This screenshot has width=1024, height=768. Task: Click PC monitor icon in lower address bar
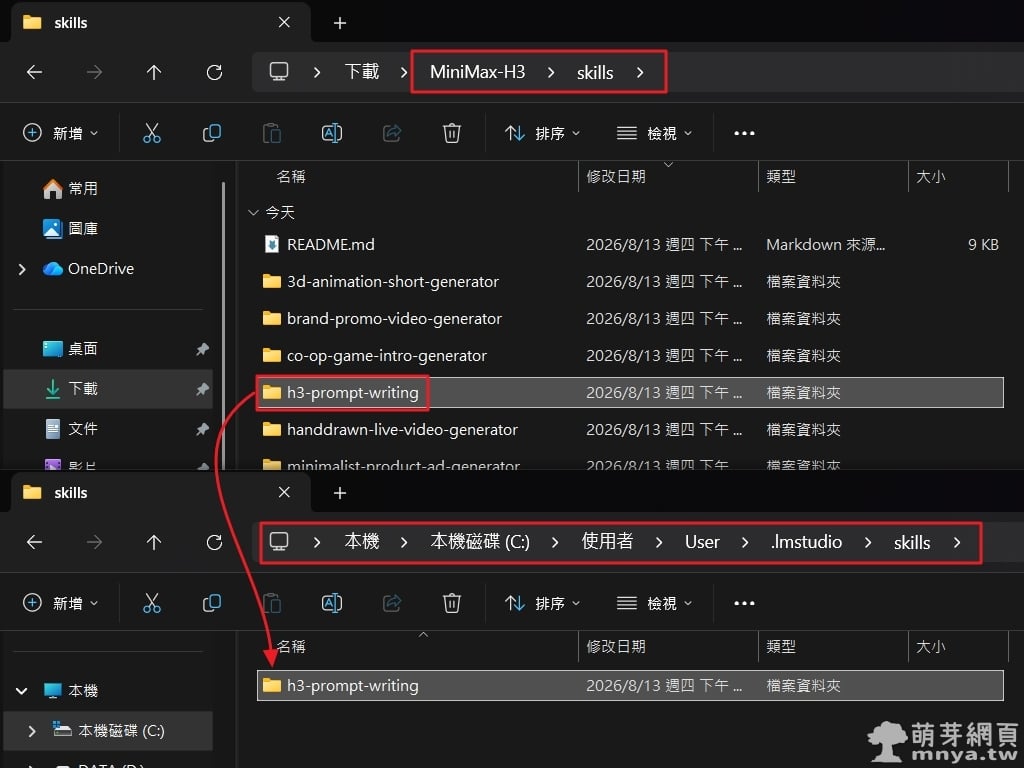pyautogui.click(x=279, y=541)
